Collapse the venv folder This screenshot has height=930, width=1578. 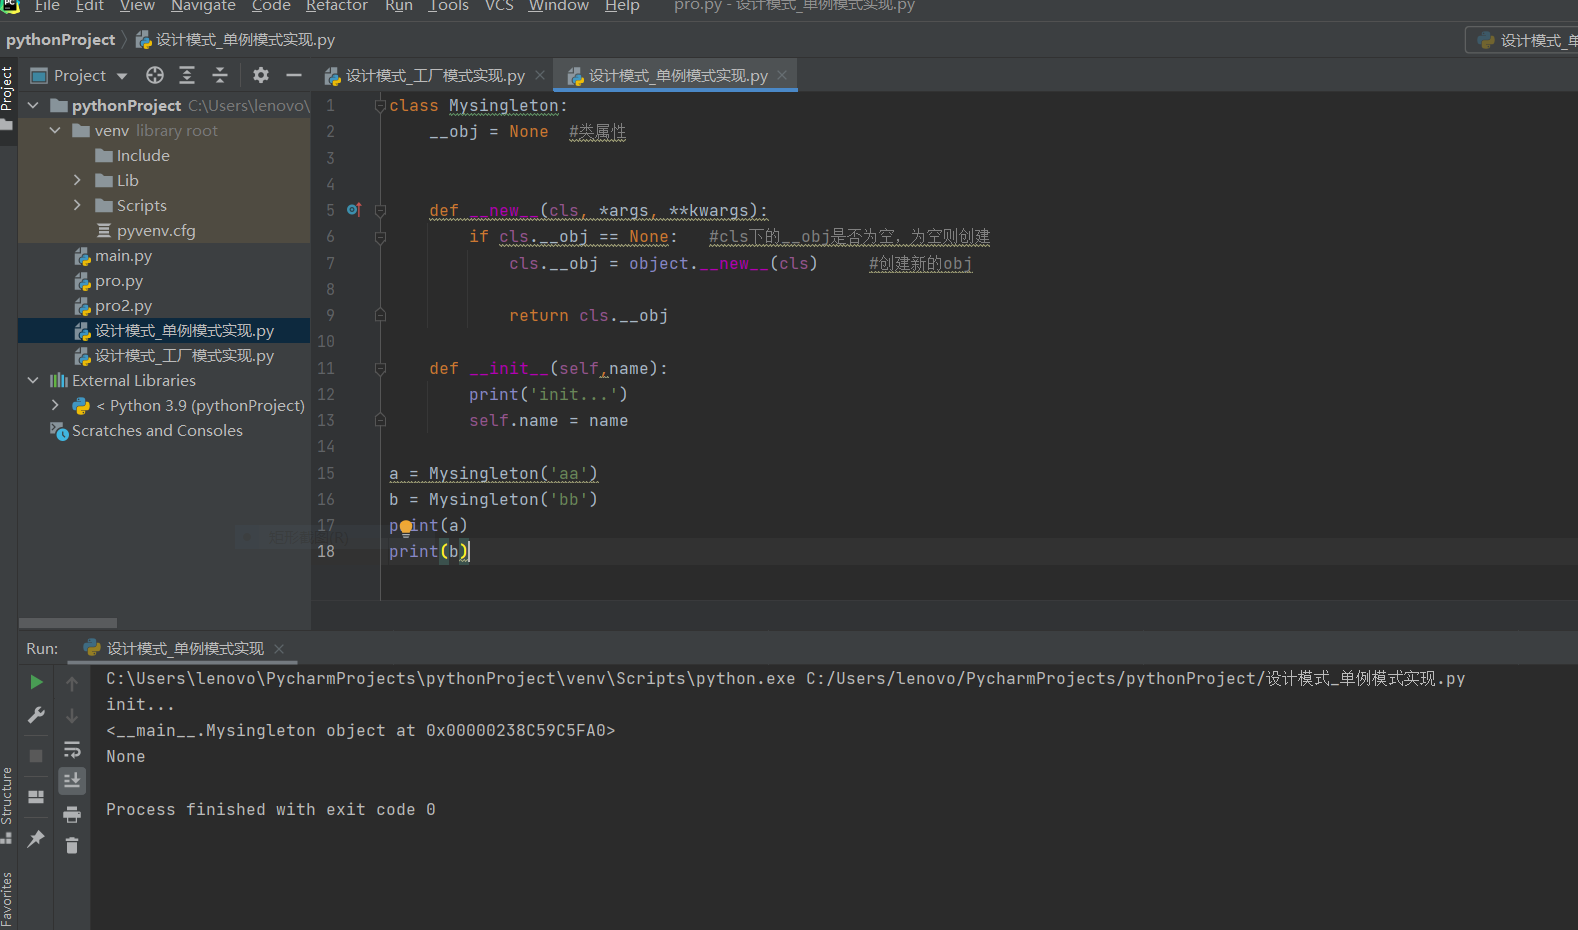pyautogui.click(x=55, y=130)
